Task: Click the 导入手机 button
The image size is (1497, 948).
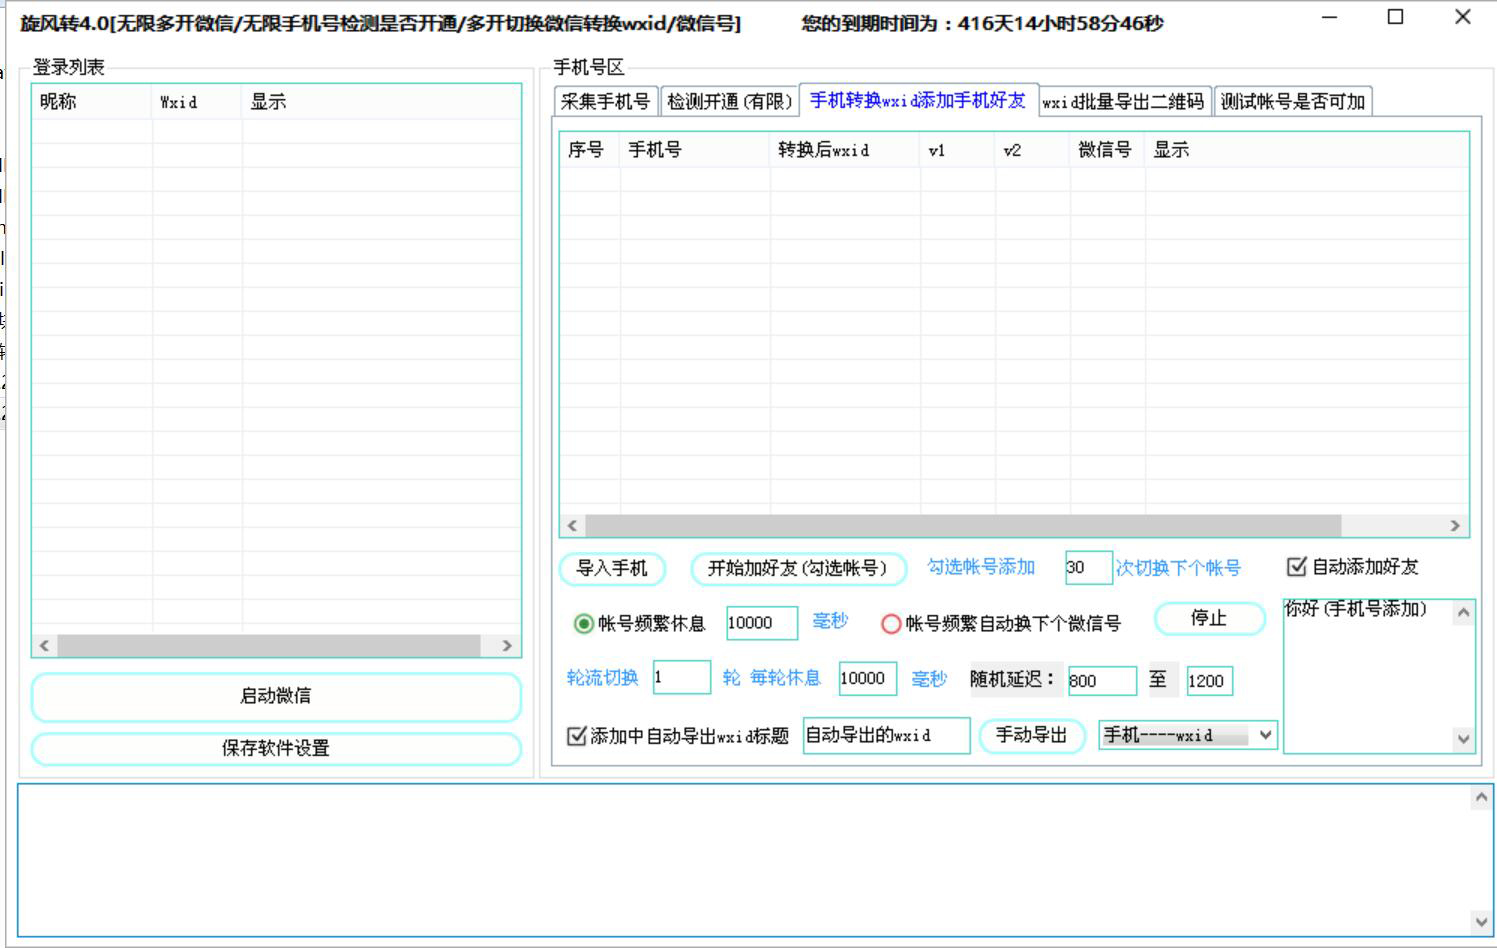Action: point(612,568)
